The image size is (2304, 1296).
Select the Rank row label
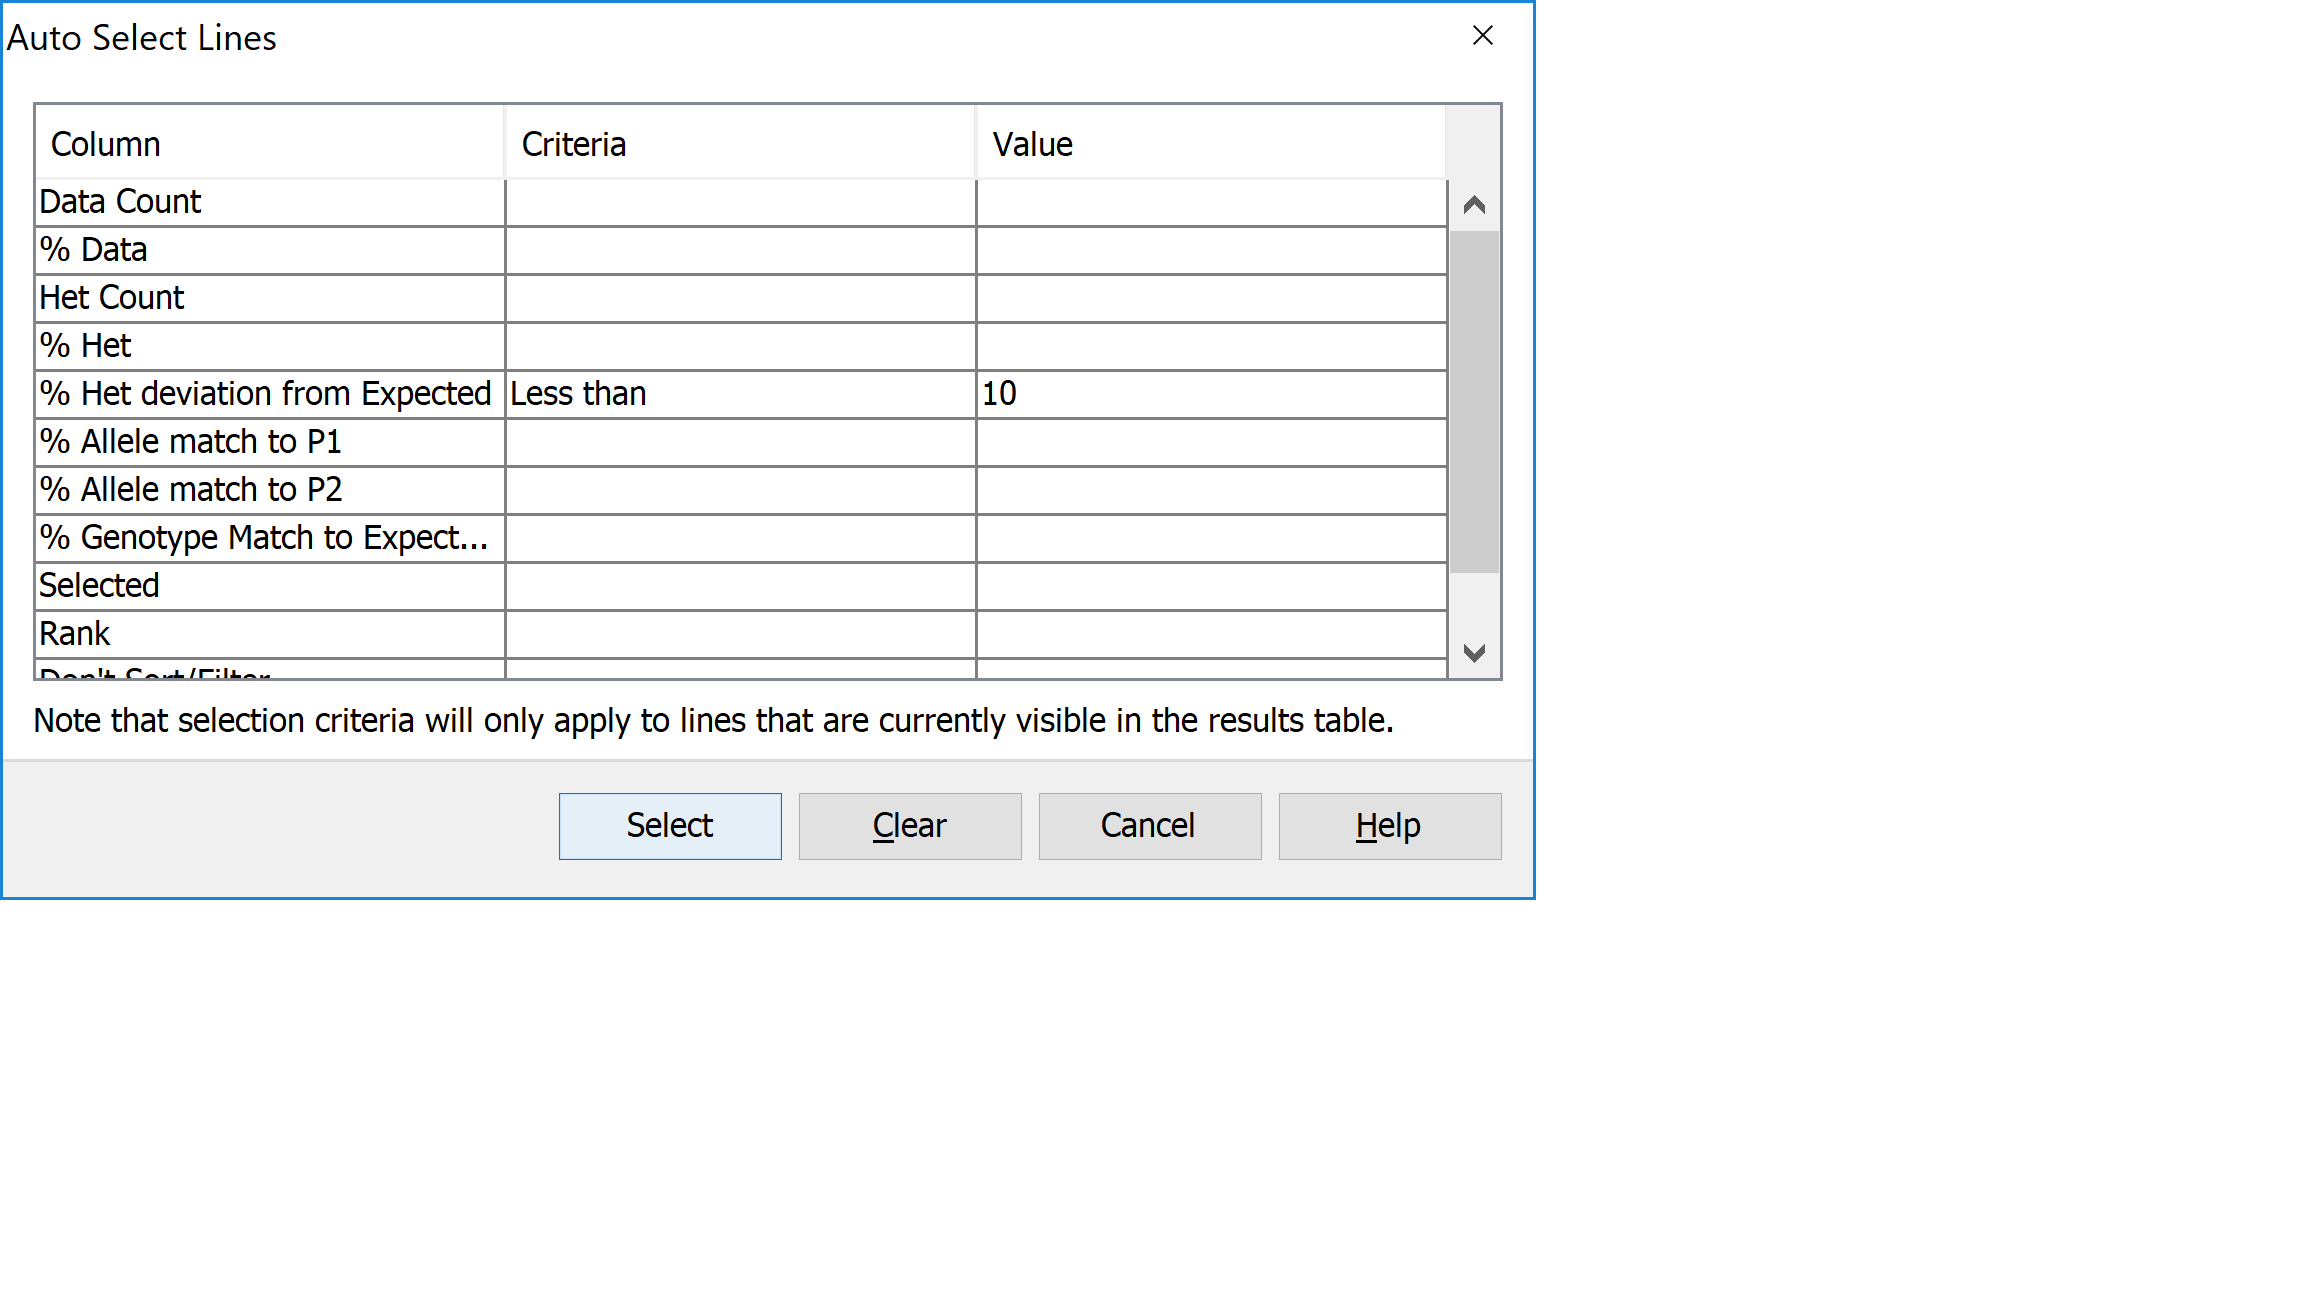click(270, 635)
